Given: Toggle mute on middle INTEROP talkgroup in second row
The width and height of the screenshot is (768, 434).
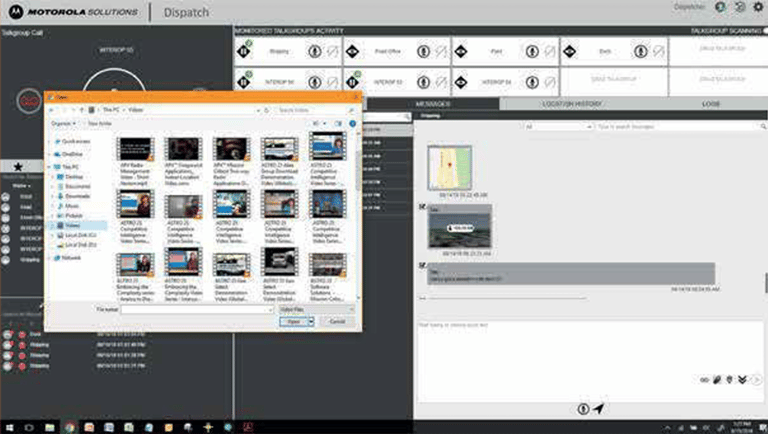Looking at the screenshot, I should [x=441, y=82].
